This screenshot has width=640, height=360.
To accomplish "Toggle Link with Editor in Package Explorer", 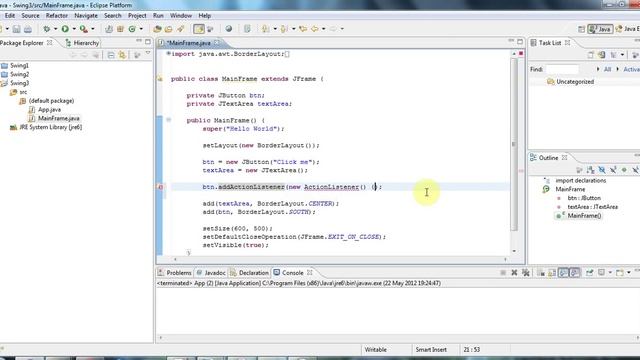I will (122, 55).
